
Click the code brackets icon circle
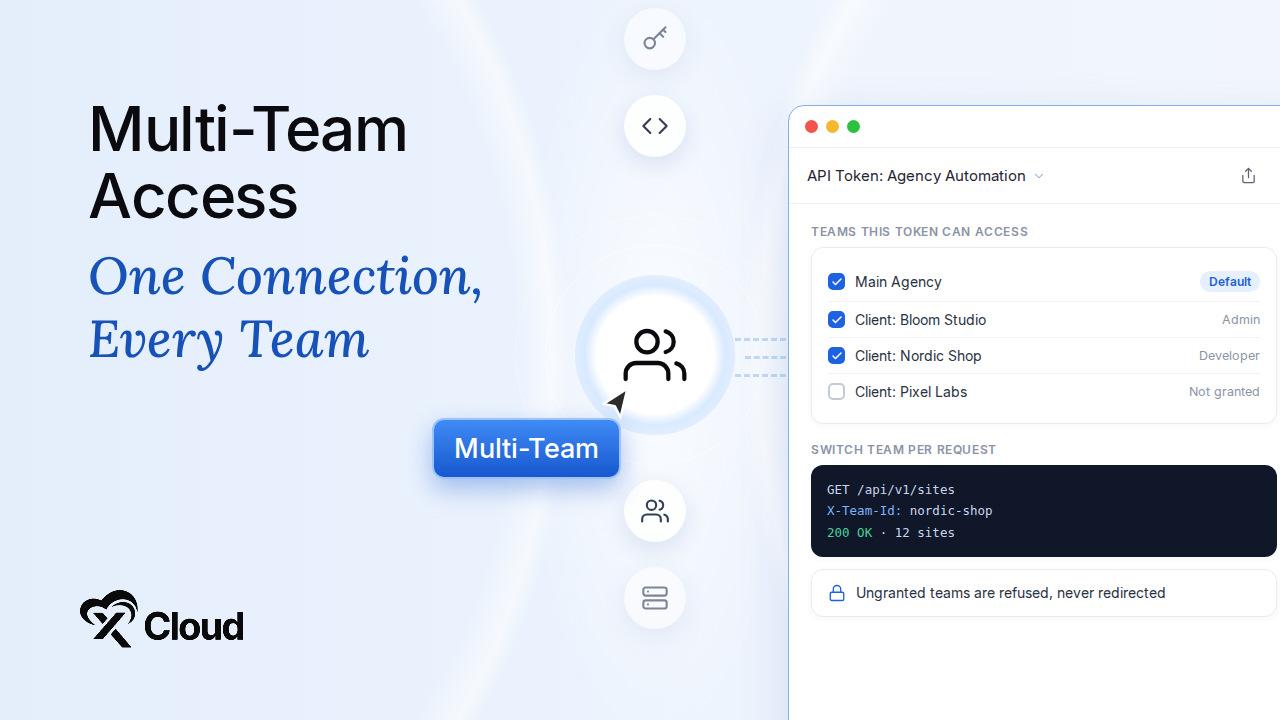click(x=655, y=126)
